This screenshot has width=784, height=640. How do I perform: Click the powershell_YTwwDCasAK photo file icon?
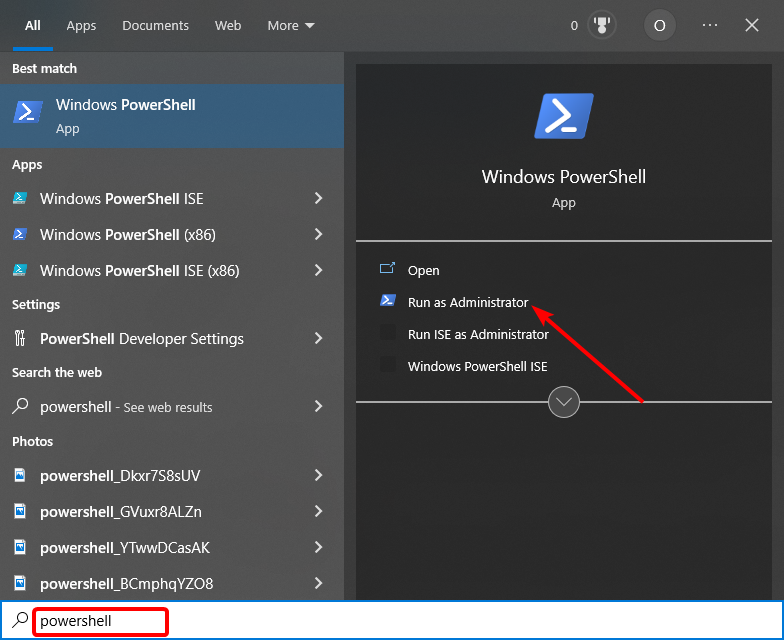[20, 547]
